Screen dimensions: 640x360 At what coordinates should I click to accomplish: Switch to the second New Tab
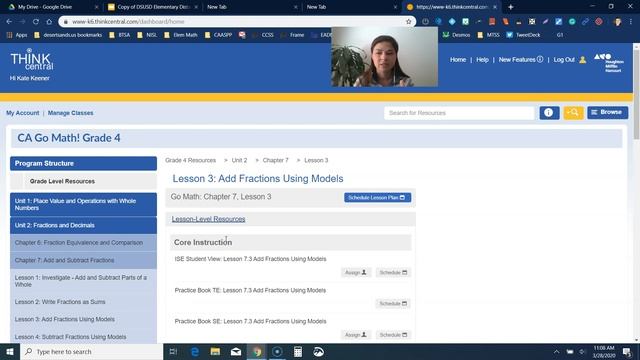pyautogui.click(x=352, y=7)
